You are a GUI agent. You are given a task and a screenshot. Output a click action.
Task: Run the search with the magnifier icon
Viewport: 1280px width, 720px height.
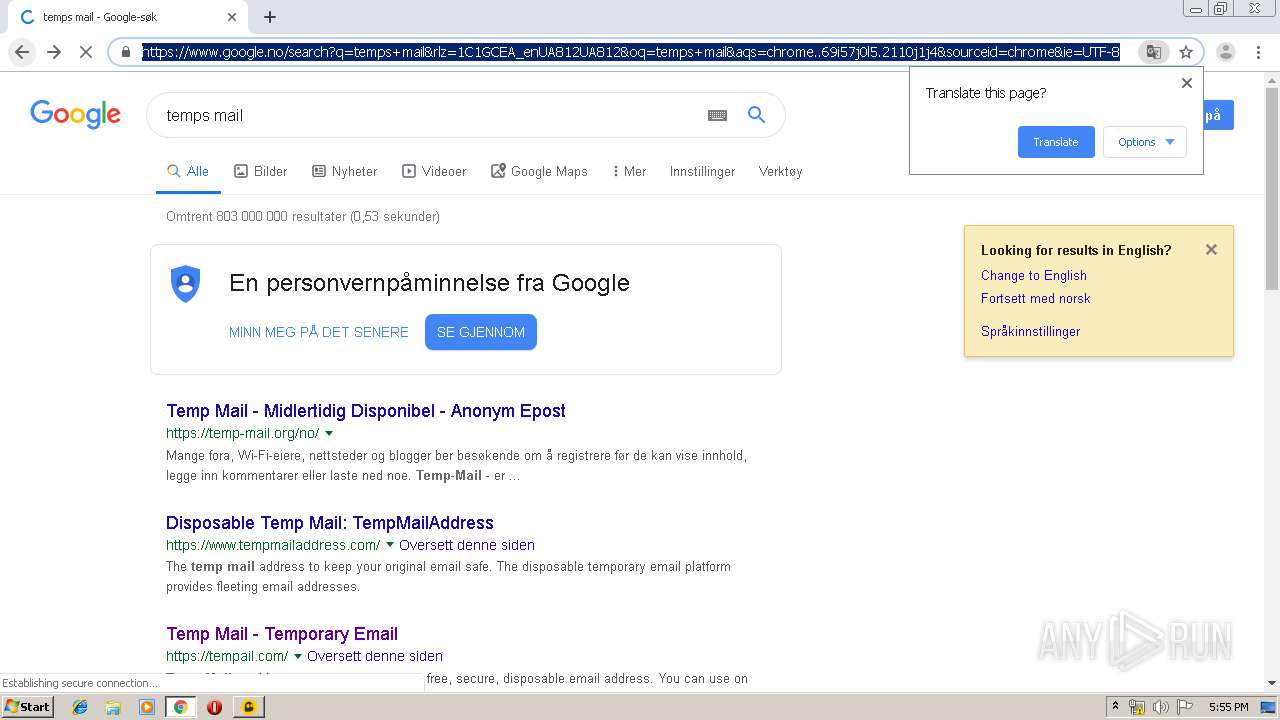(757, 115)
